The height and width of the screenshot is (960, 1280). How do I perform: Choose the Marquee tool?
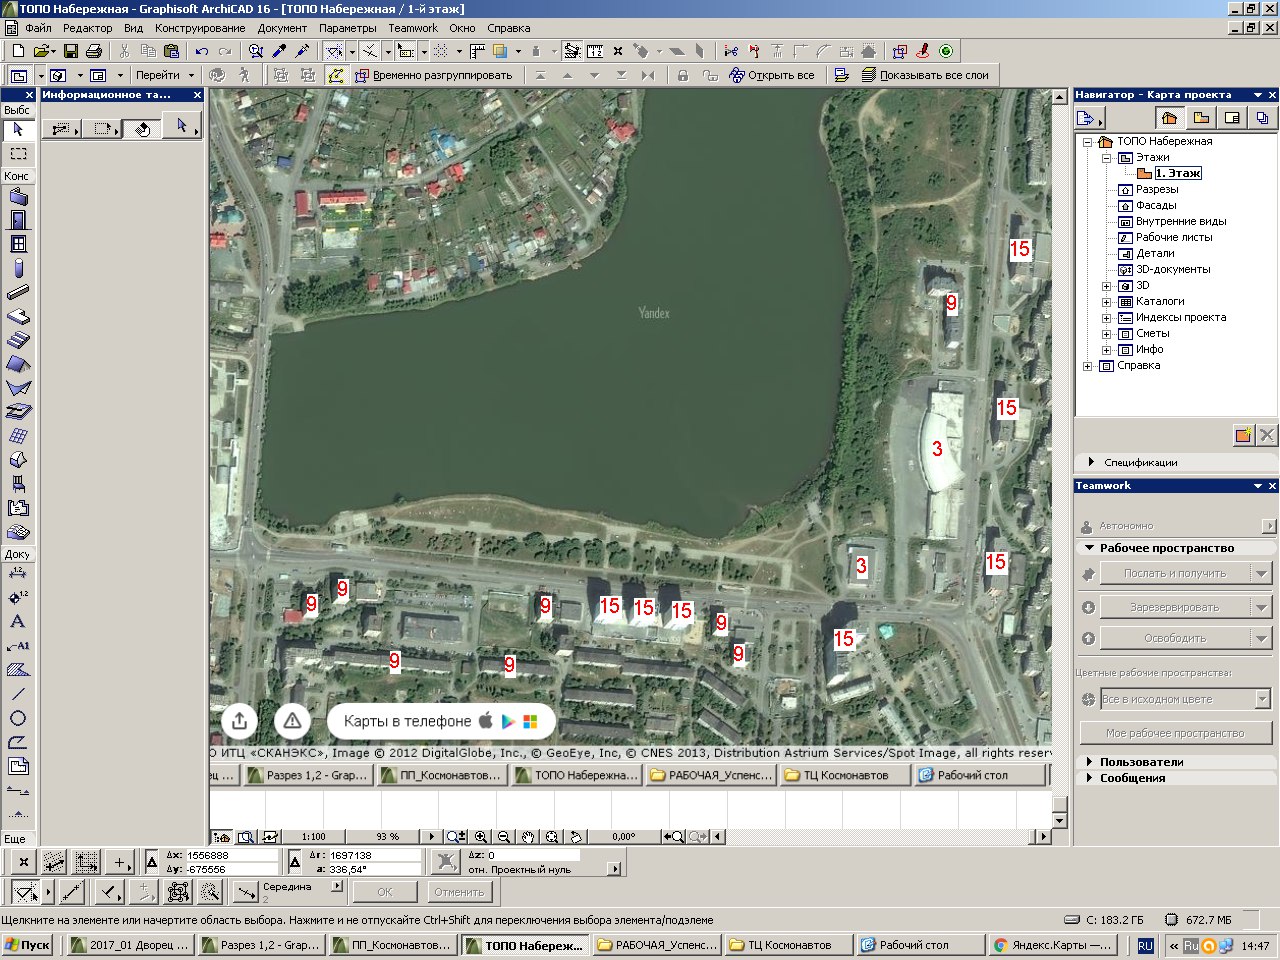[18, 154]
